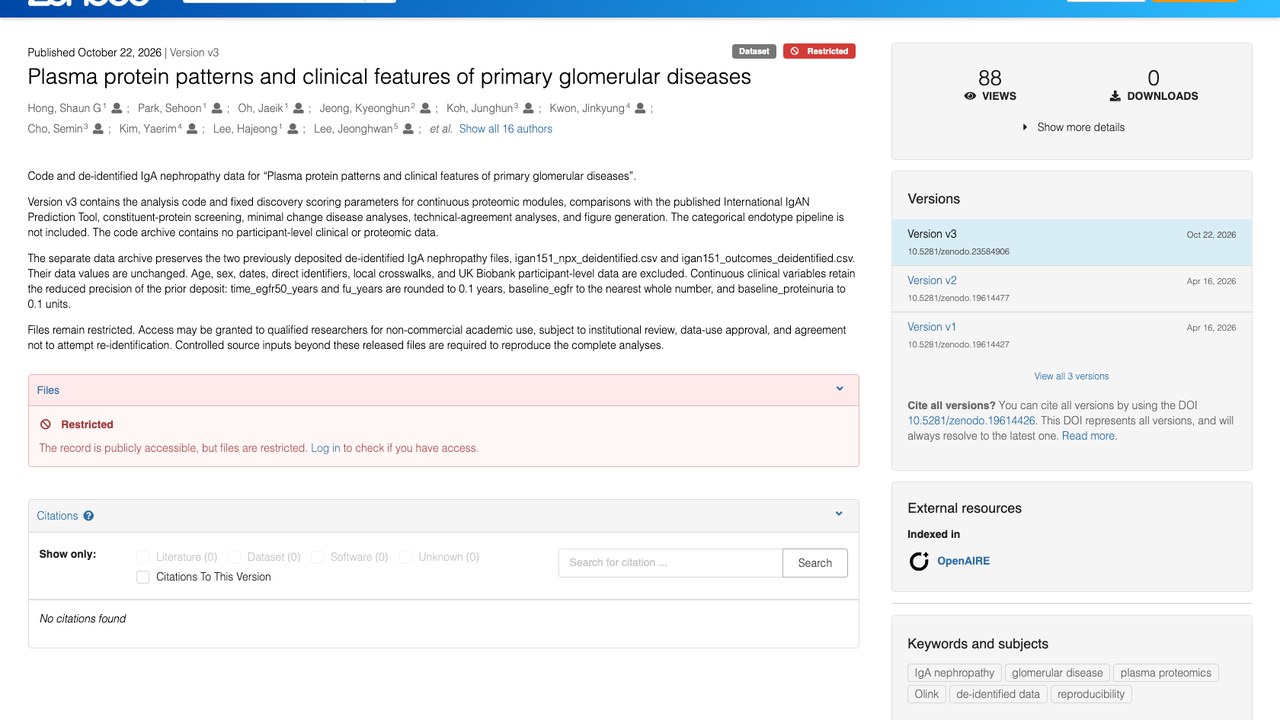Click the person icon beside Kim, Yaerim
This screenshot has width=1280, height=720.
point(192,129)
